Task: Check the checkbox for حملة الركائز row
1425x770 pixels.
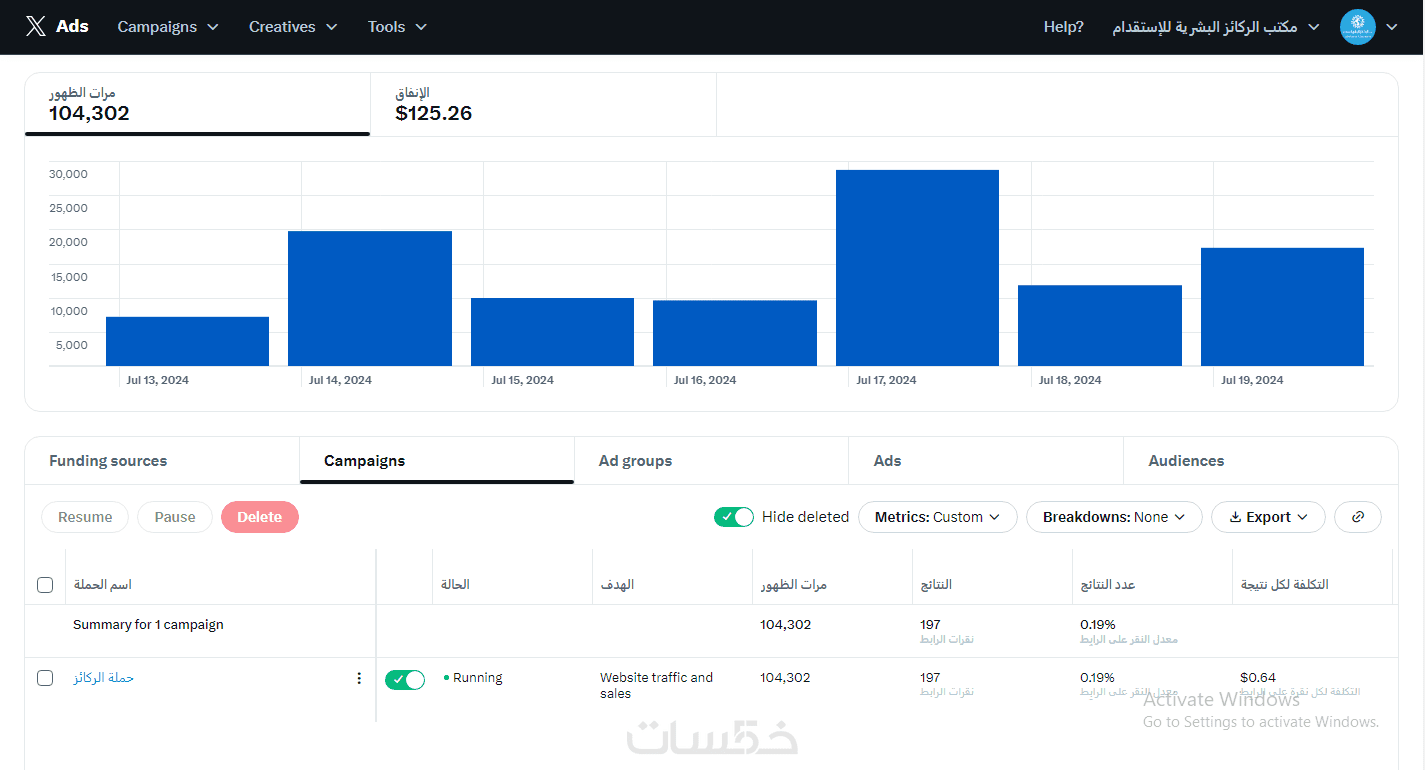Action: coord(45,678)
